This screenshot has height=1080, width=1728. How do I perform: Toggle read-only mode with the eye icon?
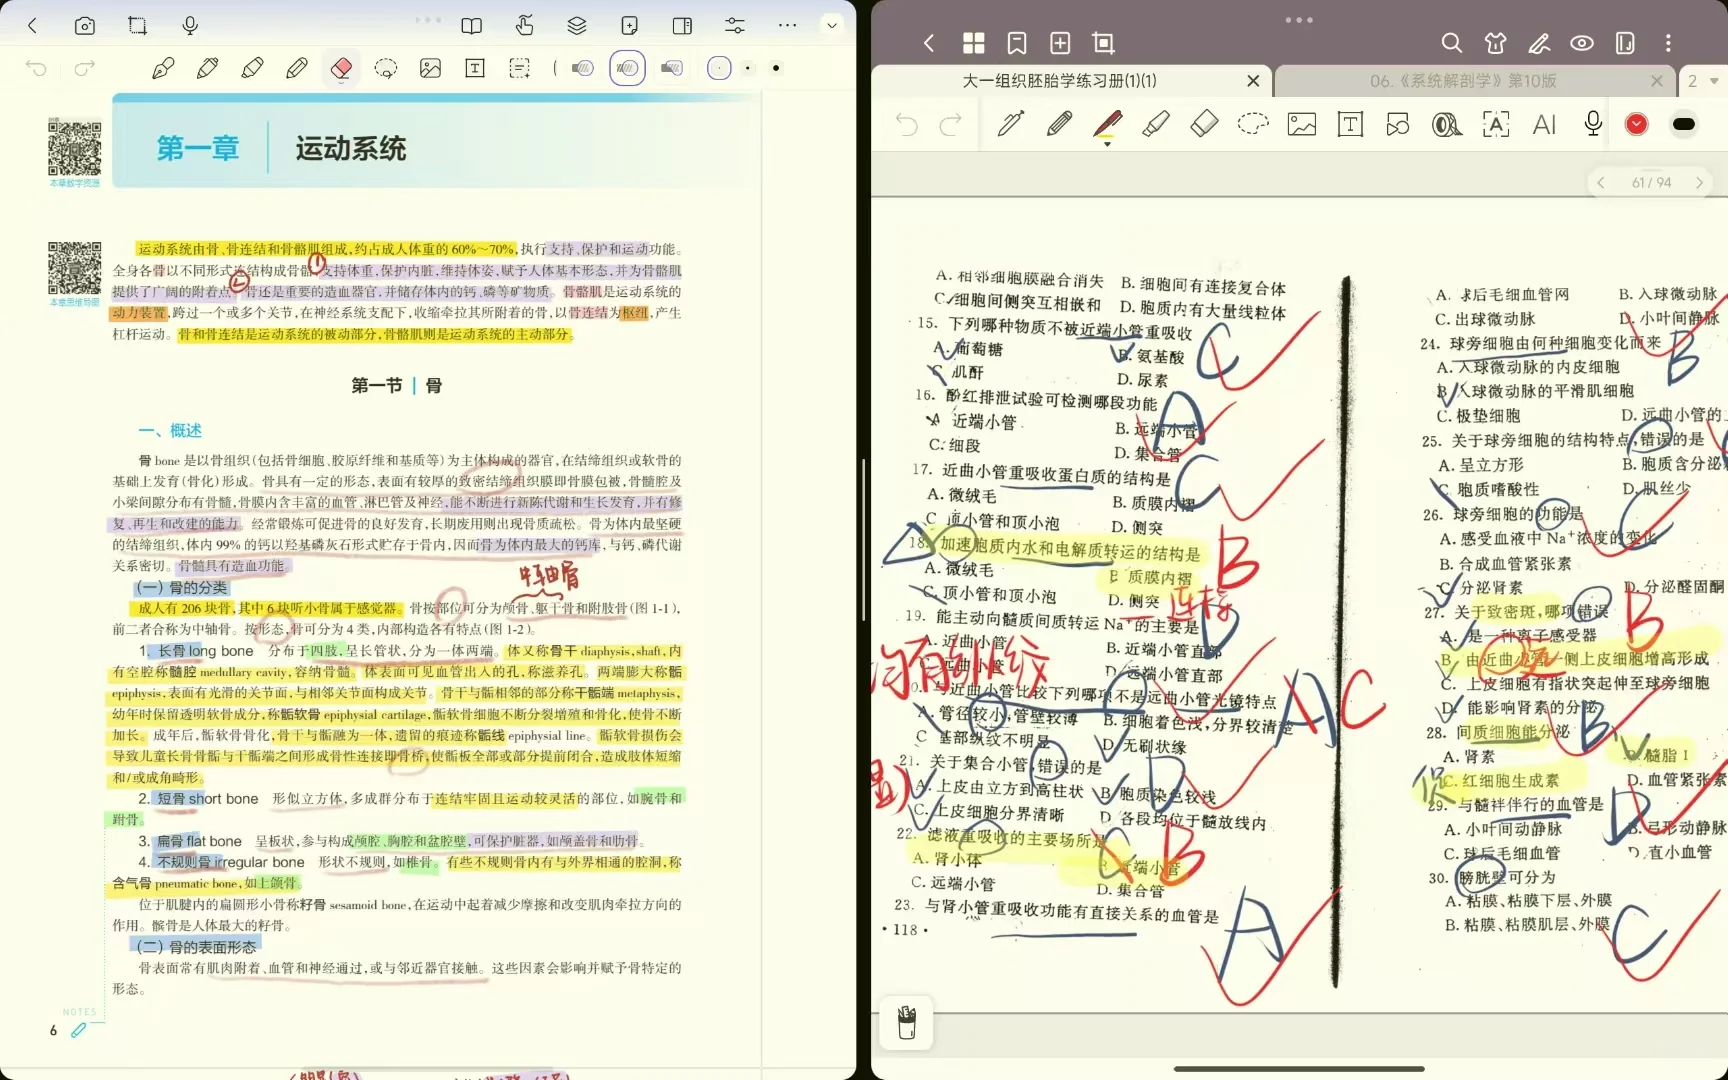coord(1581,43)
